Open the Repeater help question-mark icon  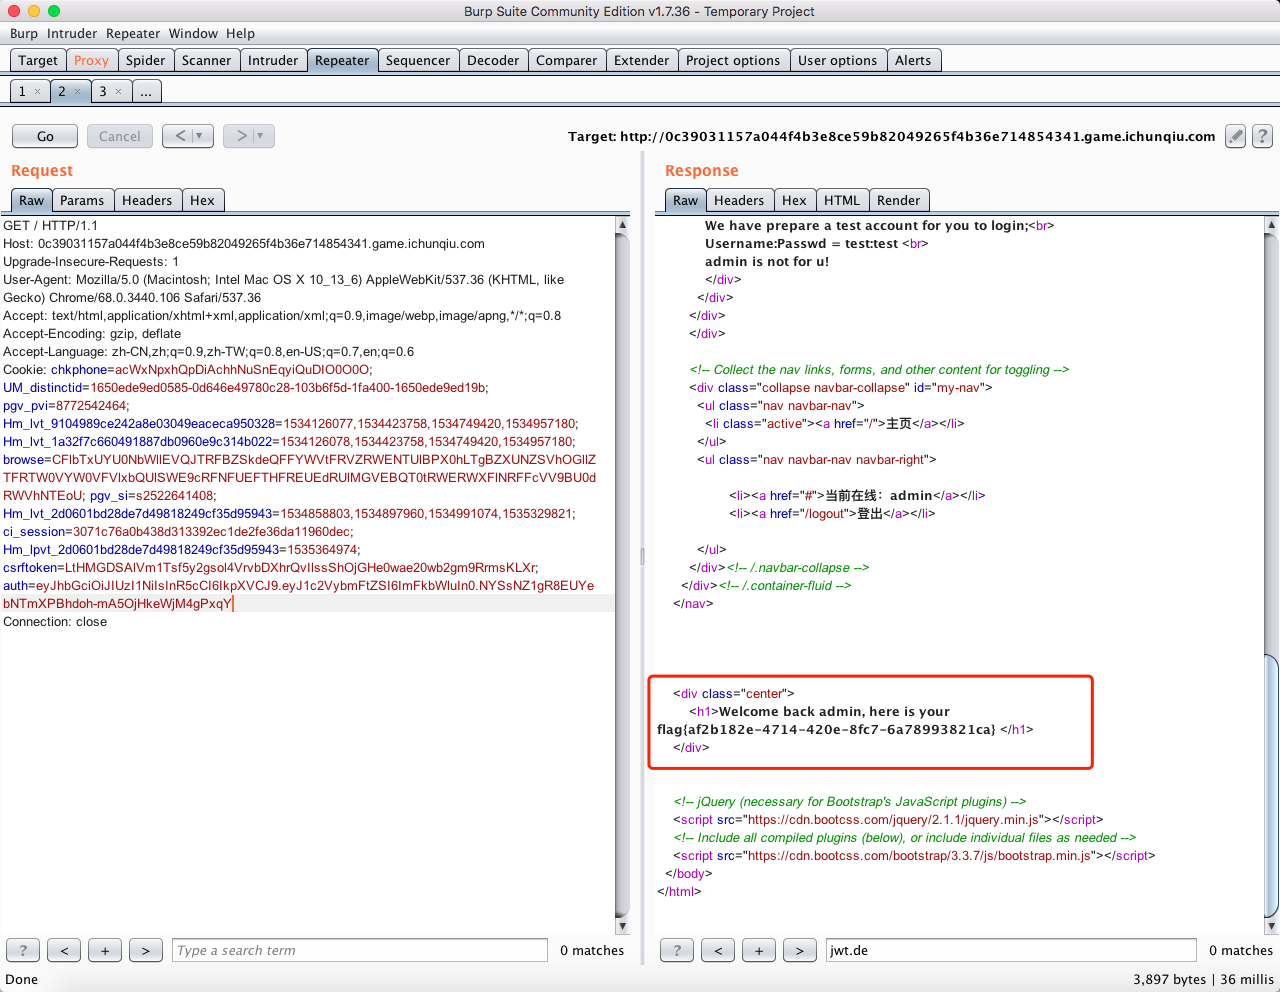click(1263, 136)
